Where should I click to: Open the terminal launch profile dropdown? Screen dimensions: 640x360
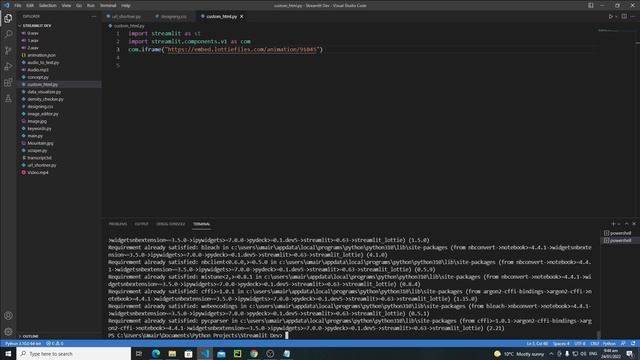(x=619, y=224)
